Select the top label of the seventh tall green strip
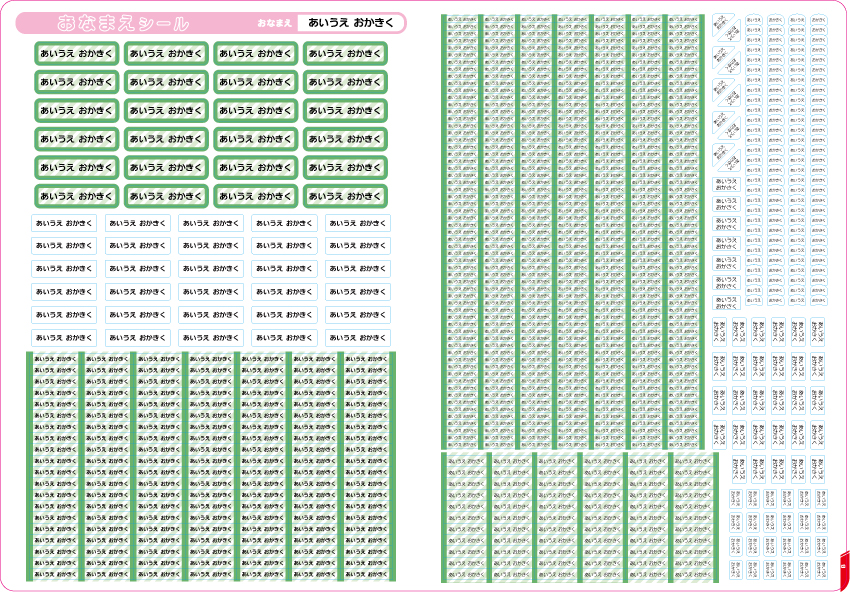Image resolution: width=850 pixels, height=592 pixels. [x=684, y=18]
